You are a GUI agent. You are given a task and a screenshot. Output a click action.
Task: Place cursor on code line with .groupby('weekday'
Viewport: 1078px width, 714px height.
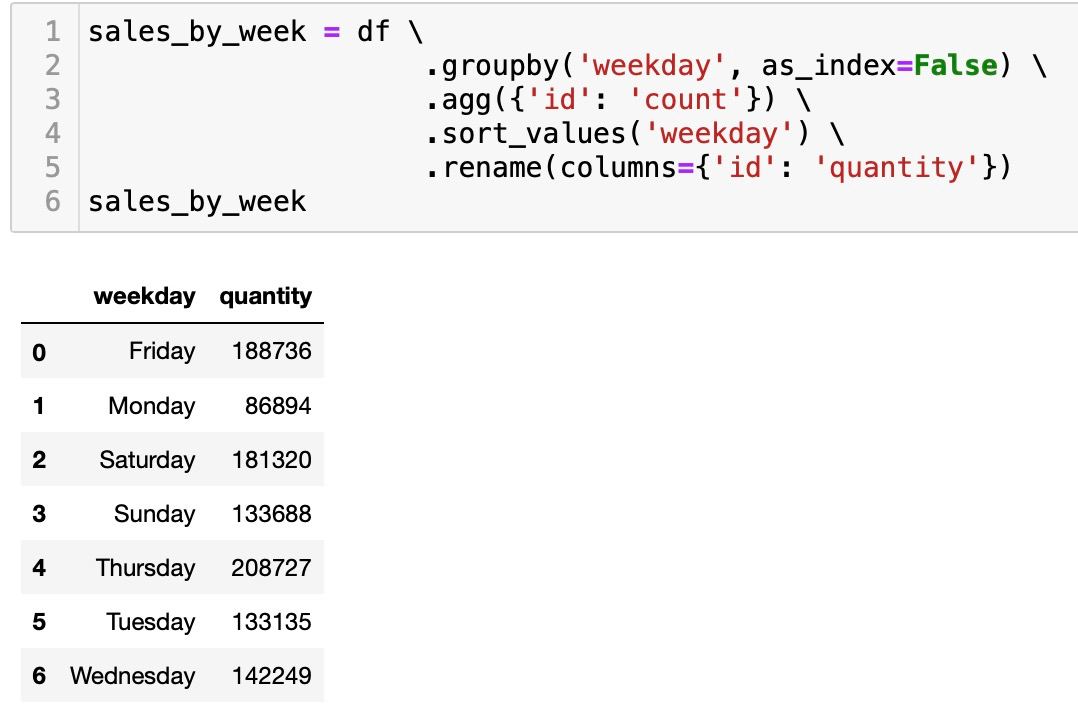(736, 66)
